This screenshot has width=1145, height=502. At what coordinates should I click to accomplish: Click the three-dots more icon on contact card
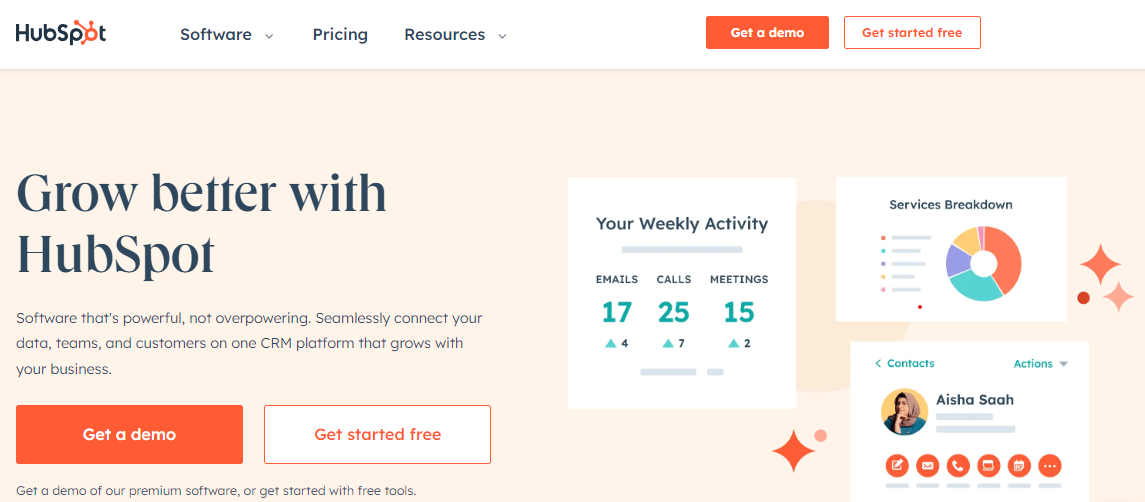click(1050, 465)
